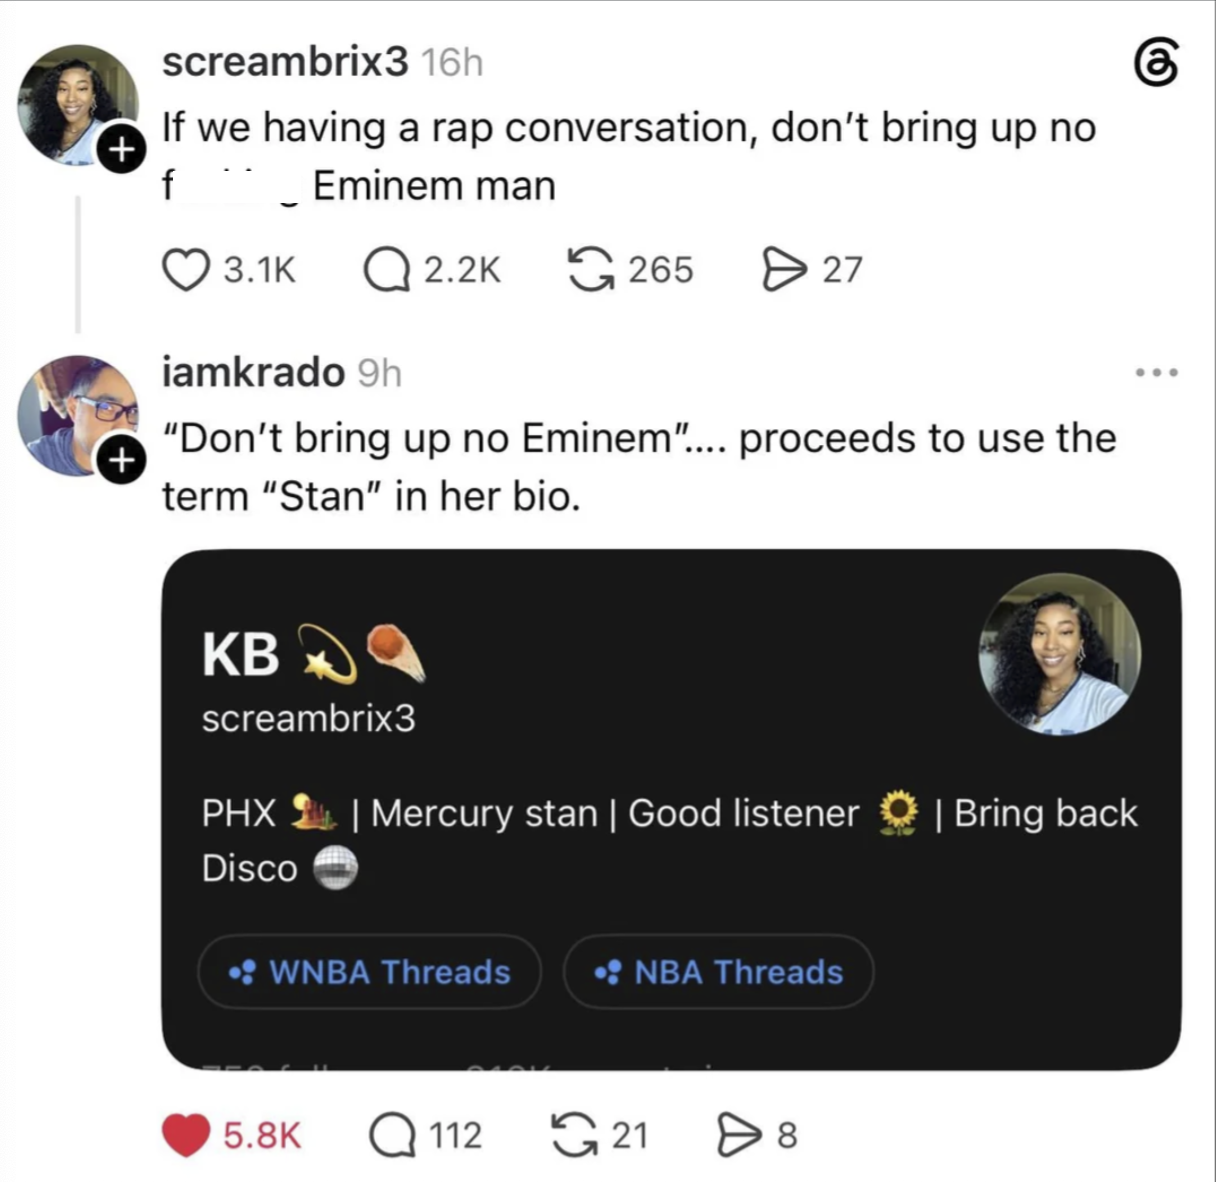
Task: Open iamkrado's avatar photo
Action: pos(78,415)
